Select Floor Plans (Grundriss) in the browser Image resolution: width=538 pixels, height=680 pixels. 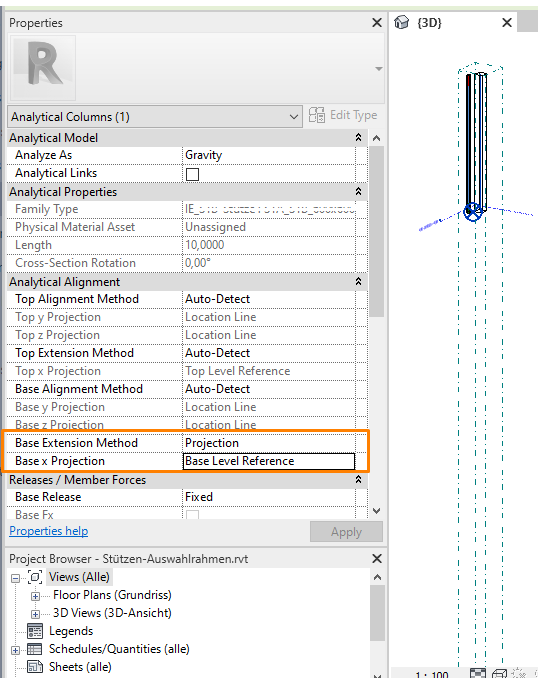(112, 595)
